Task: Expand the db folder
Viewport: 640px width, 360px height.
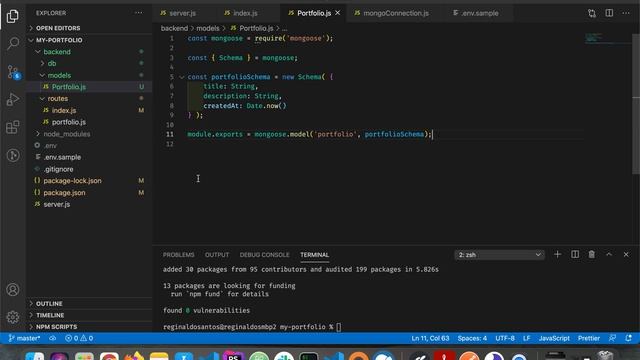Action: pos(52,63)
